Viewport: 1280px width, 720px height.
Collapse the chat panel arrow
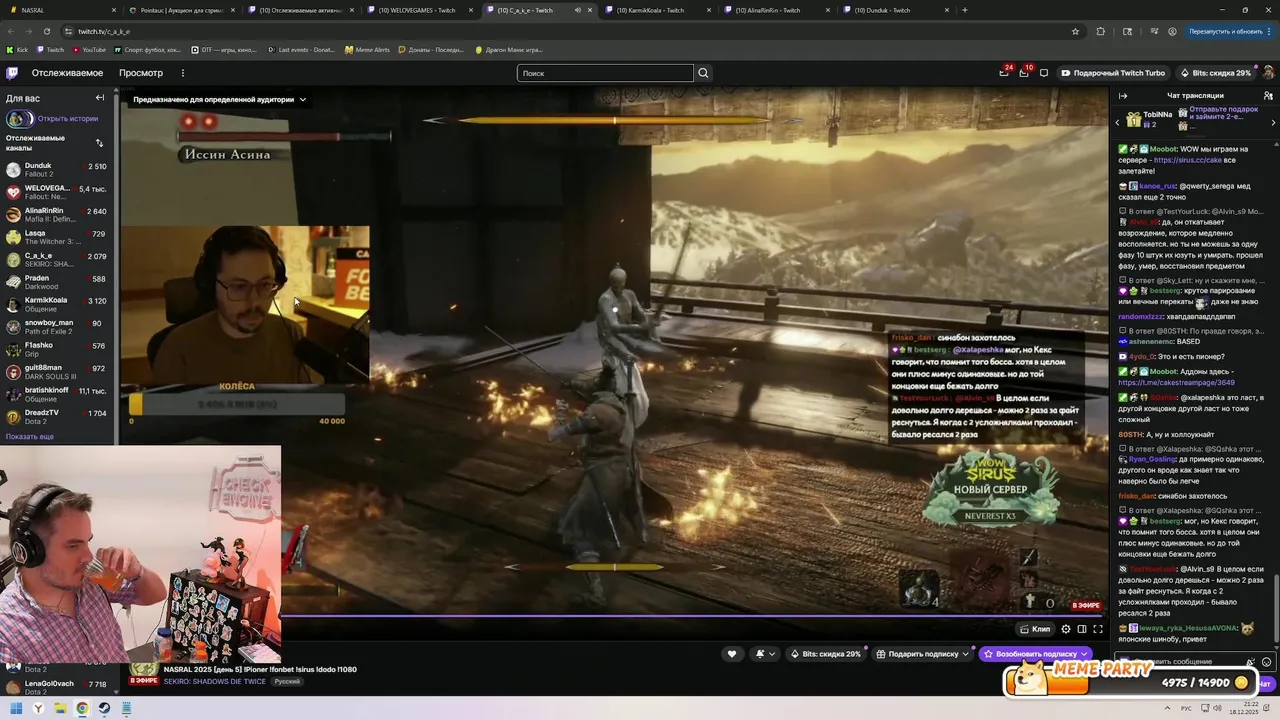pyautogui.click(x=1123, y=96)
